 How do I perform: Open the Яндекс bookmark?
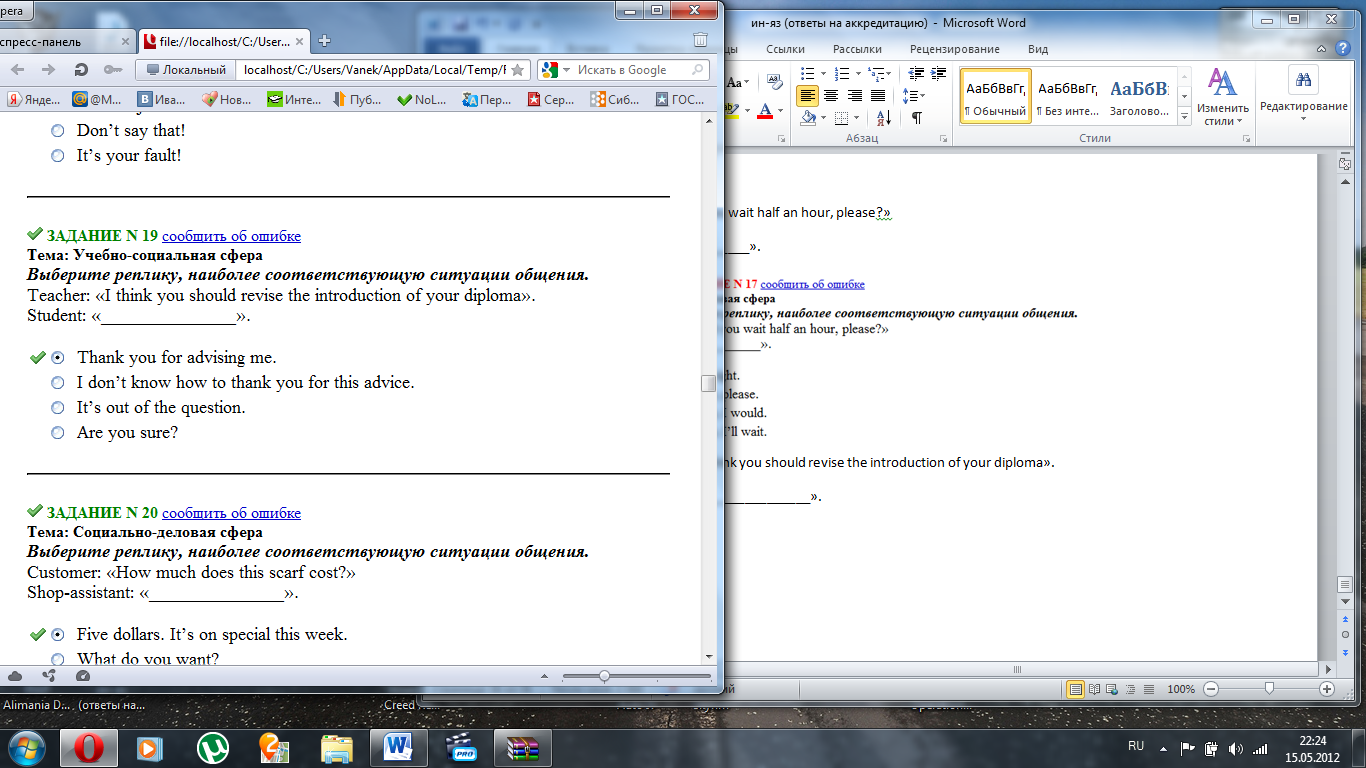click(x=35, y=99)
